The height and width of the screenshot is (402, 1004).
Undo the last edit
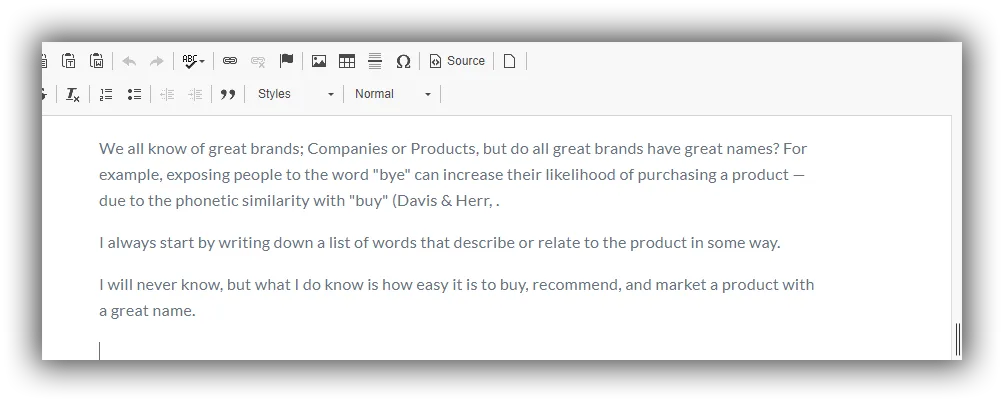[129, 61]
